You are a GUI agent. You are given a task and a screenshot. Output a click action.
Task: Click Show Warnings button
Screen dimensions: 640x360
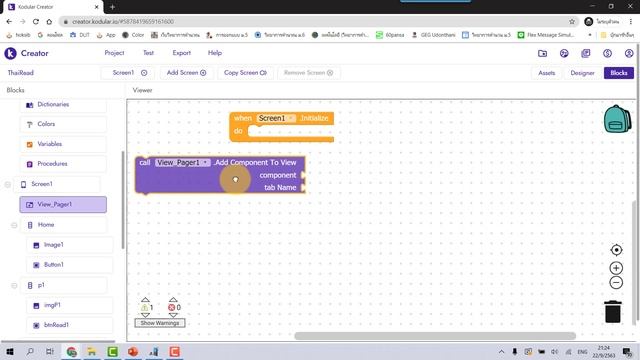(x=160, y=323)
